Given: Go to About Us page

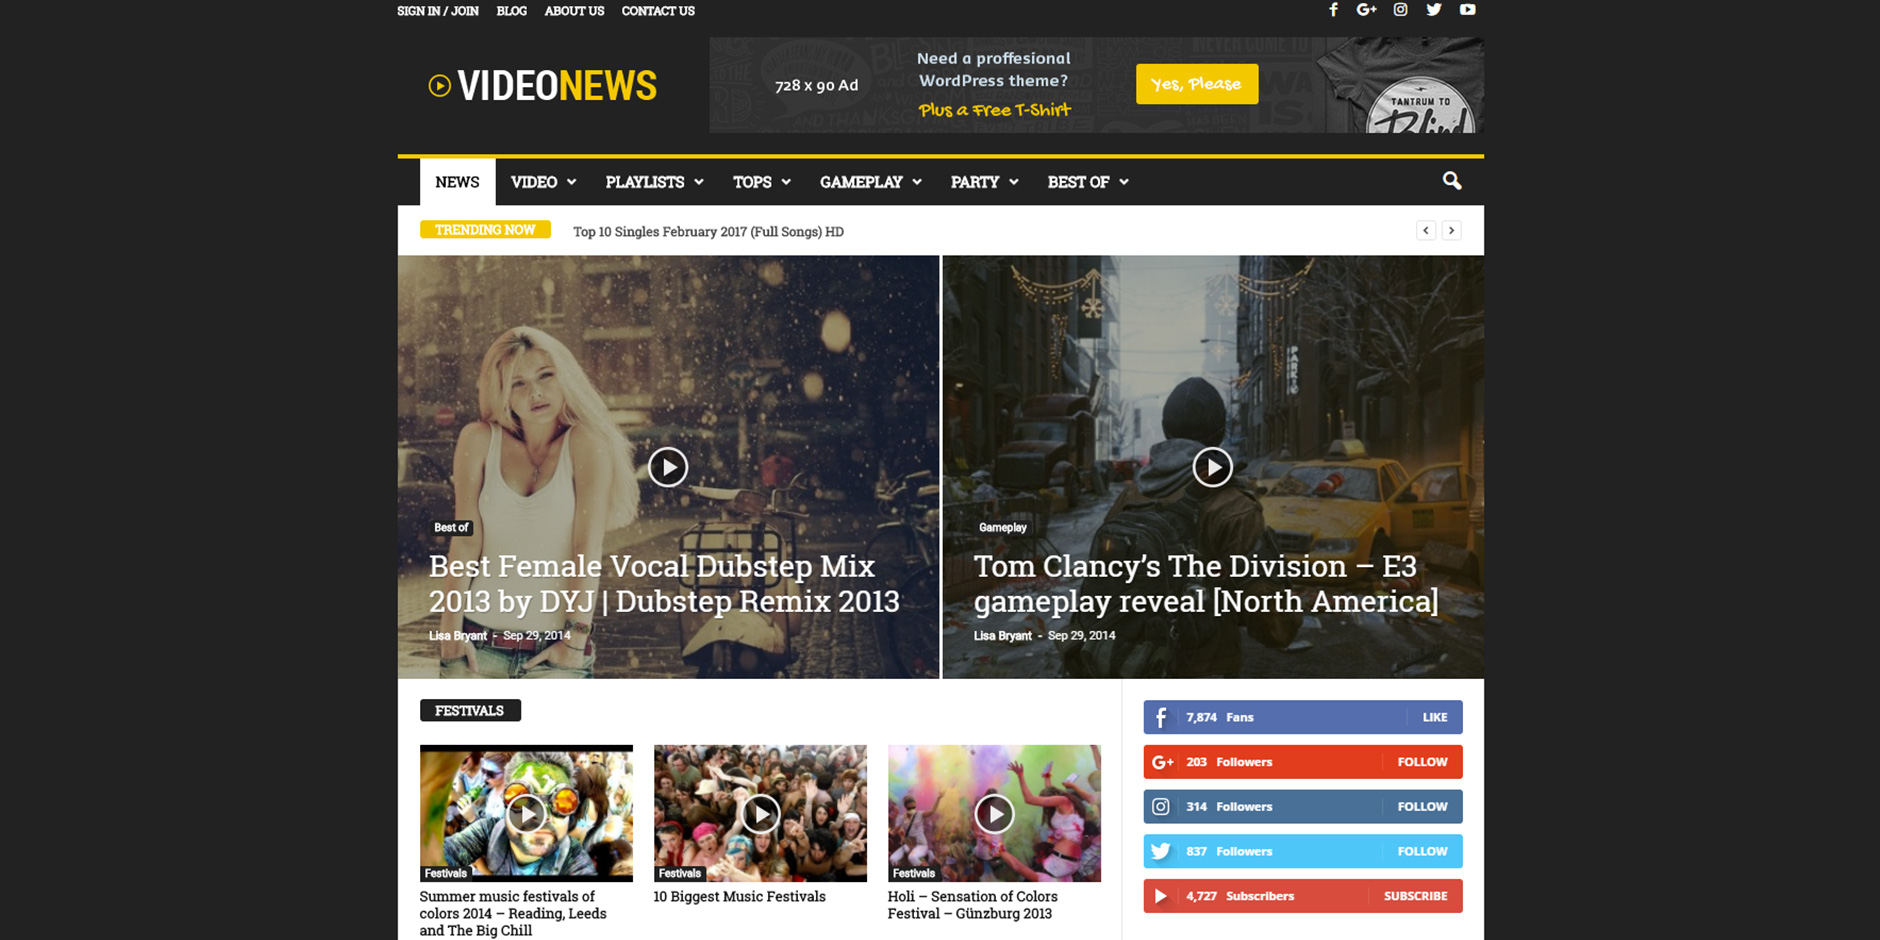Looking at the screenshot, I should pos(574,11).
